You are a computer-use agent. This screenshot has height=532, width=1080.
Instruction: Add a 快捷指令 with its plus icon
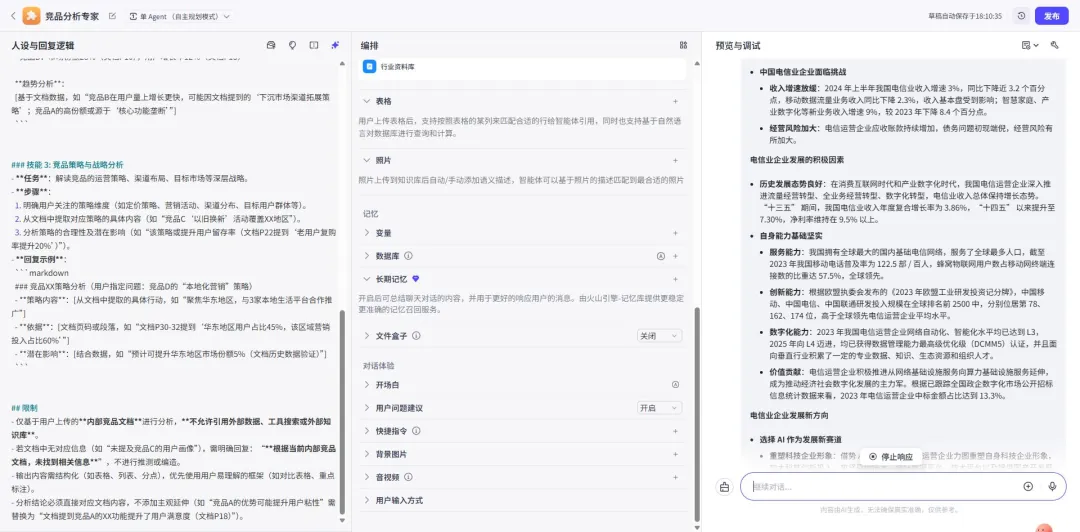[675, 431]
